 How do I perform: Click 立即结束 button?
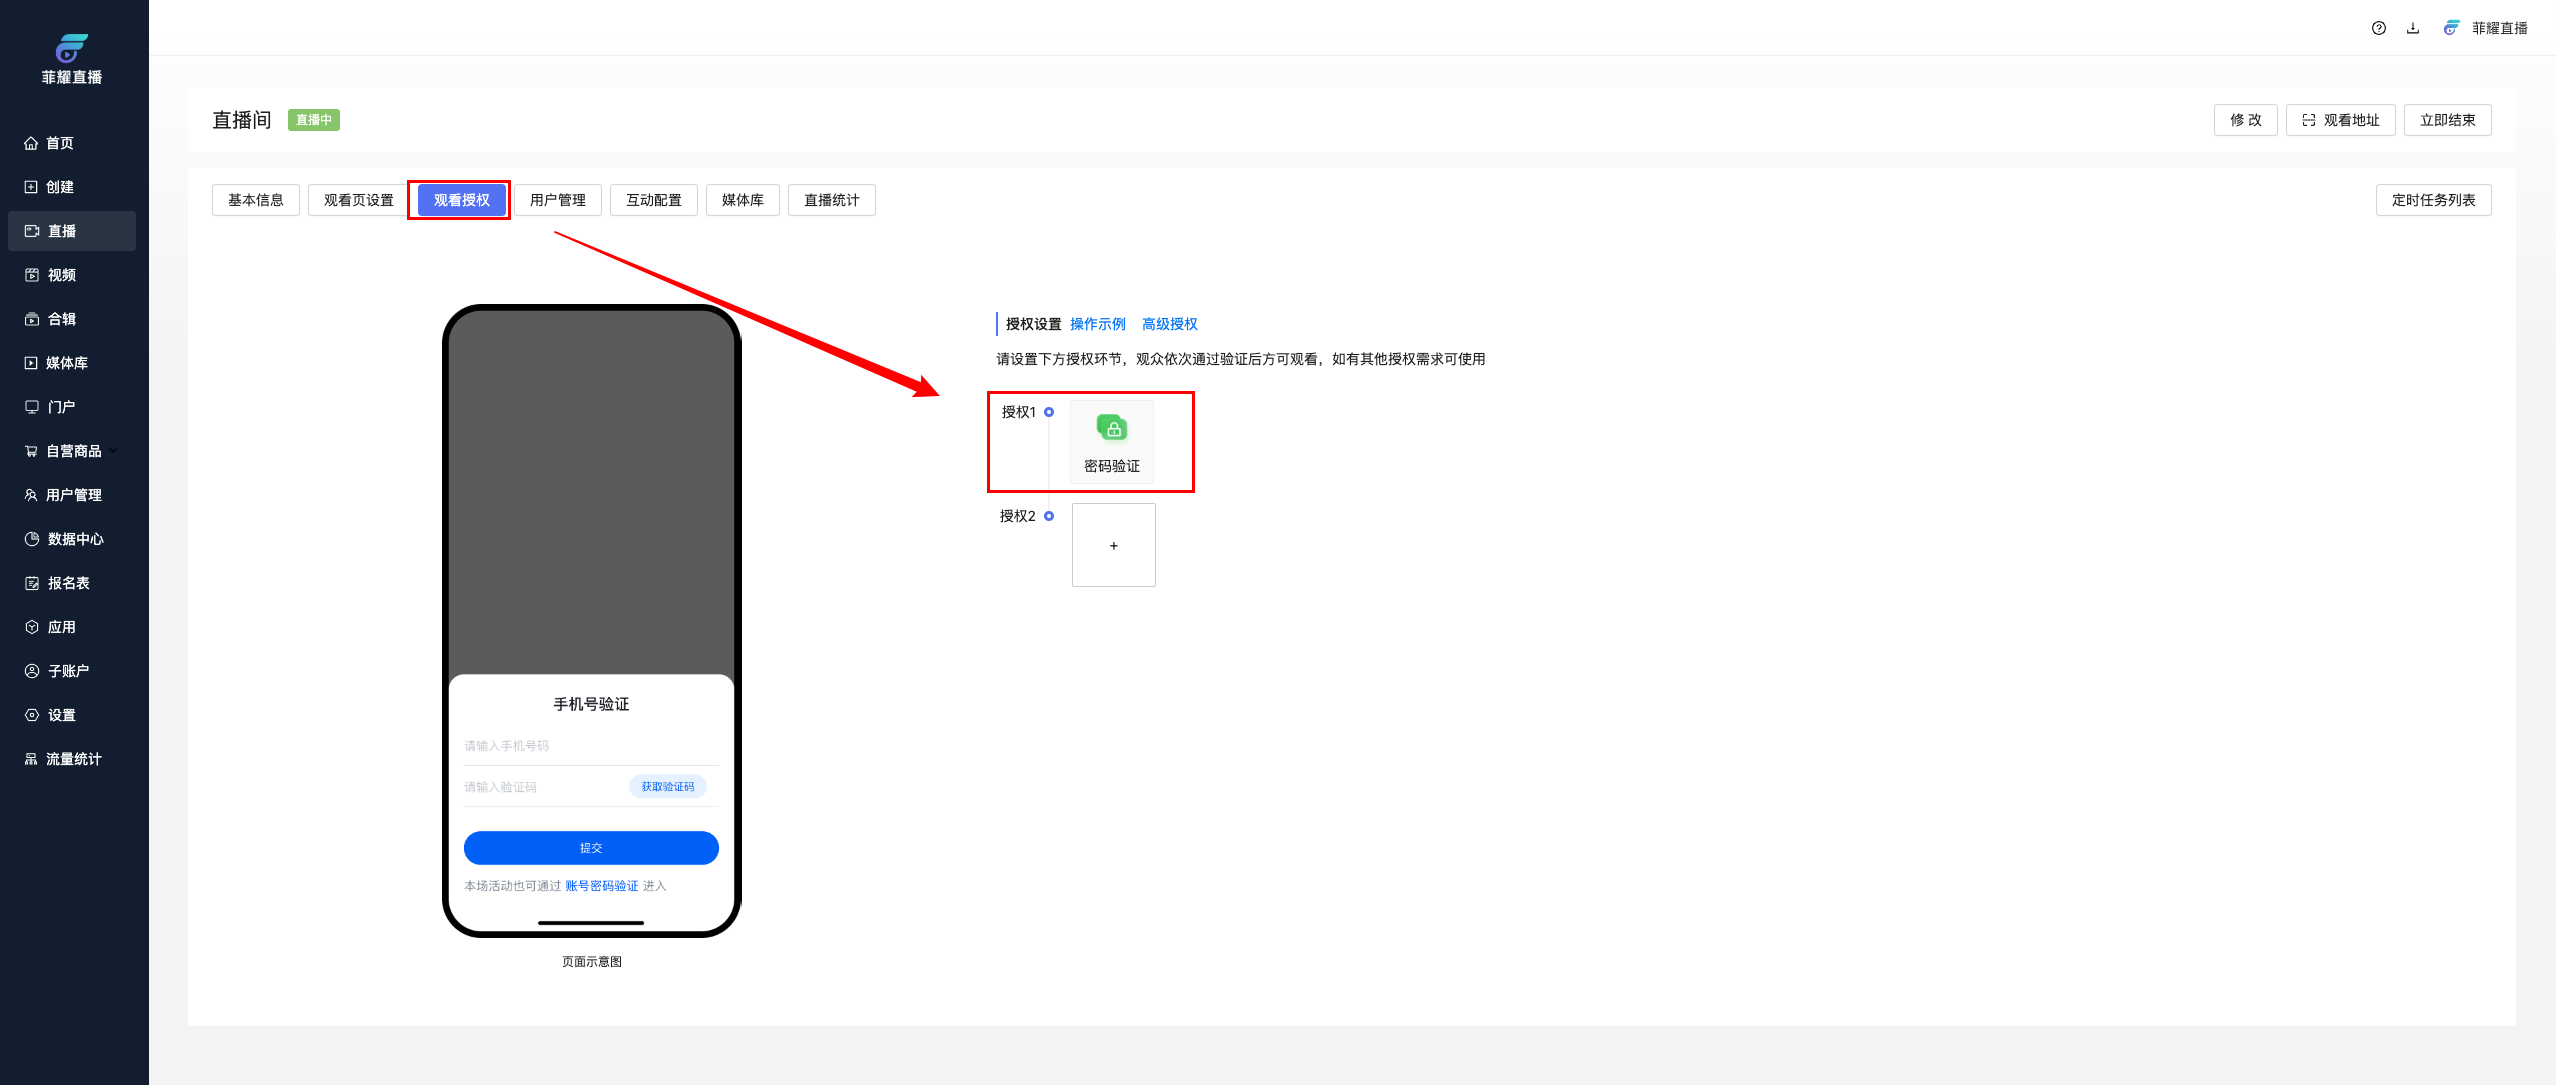2447,120
